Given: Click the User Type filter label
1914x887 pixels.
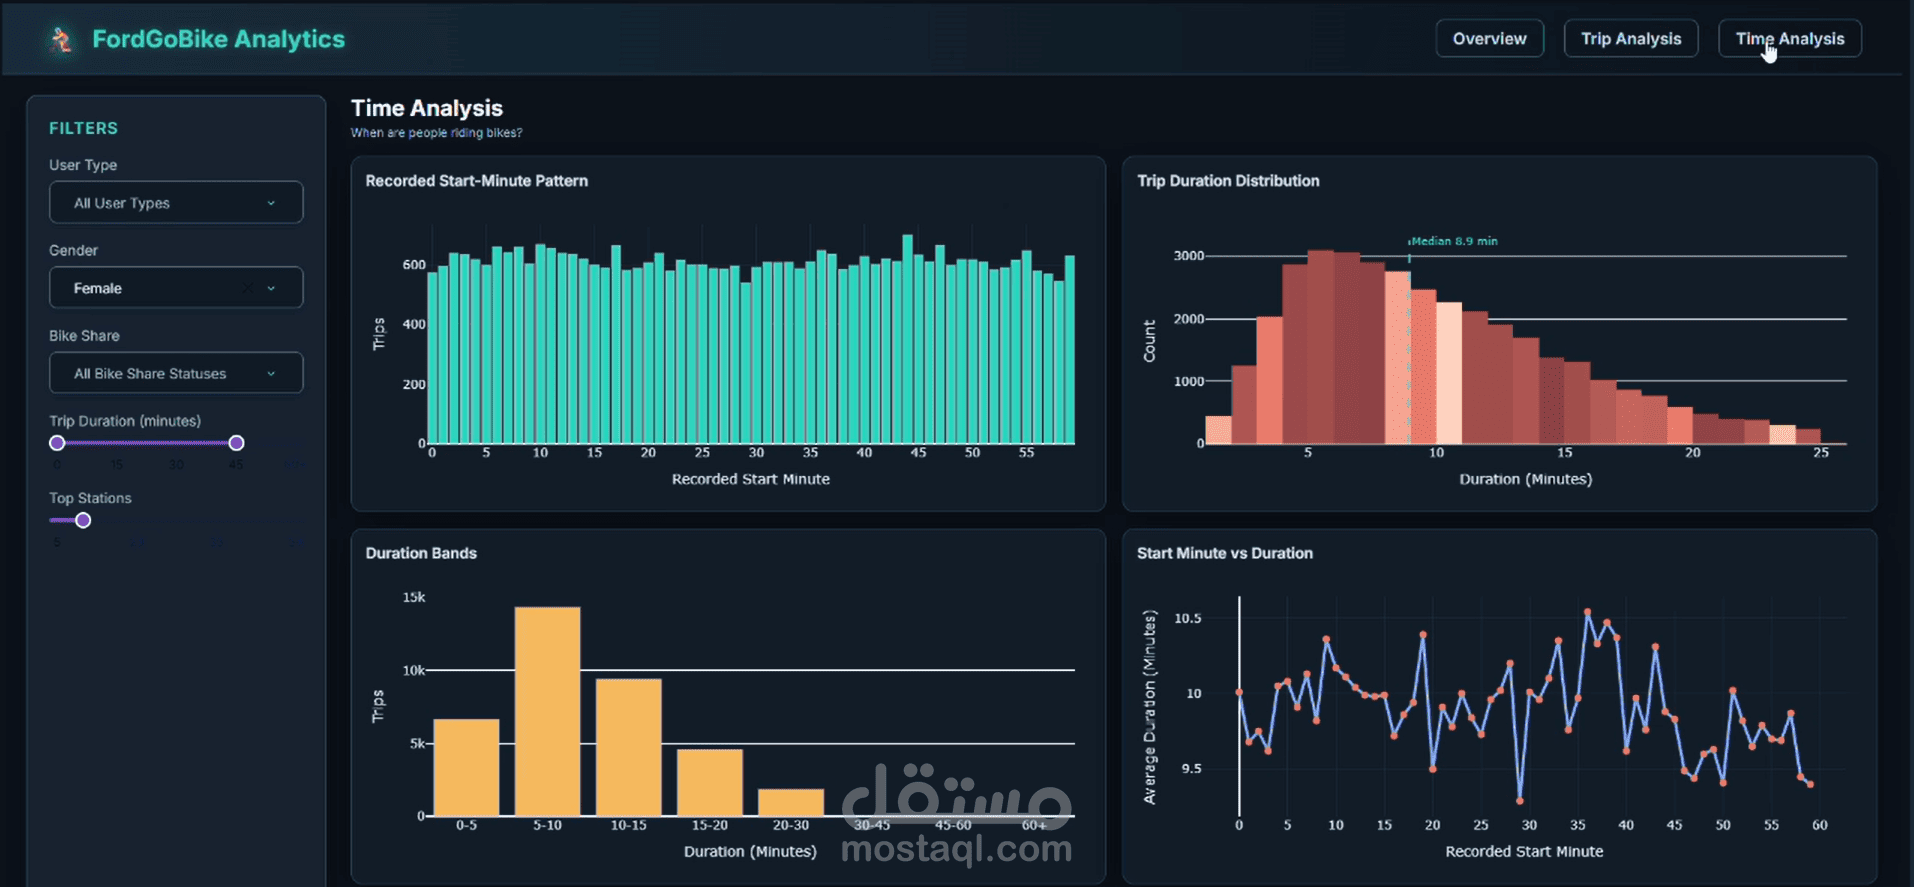Looking at the screenshot, I should (83, 165).
